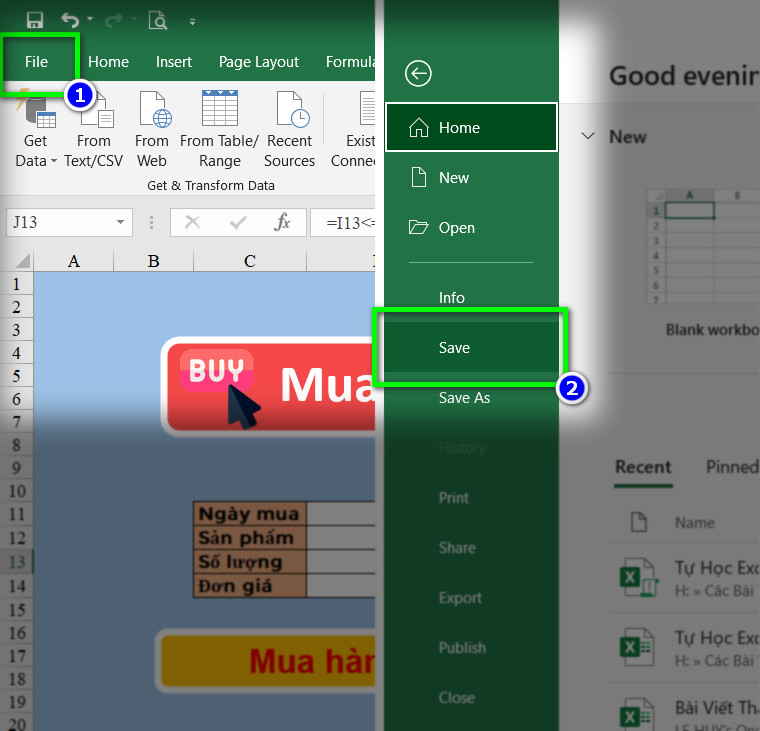Switch to the Pinned files tab
Image resolution: width=760 pixels, height=731 pixels.
point(732,467)
